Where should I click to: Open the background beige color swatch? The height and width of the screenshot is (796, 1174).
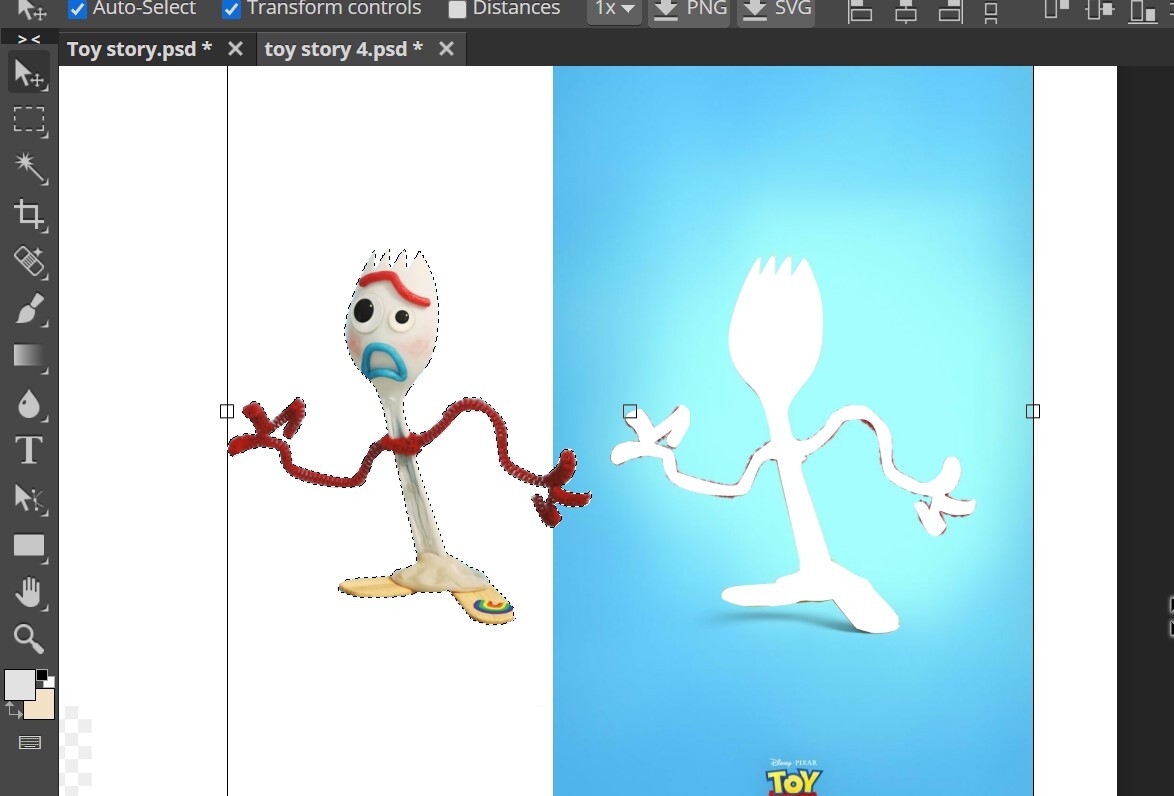[42, 705]
